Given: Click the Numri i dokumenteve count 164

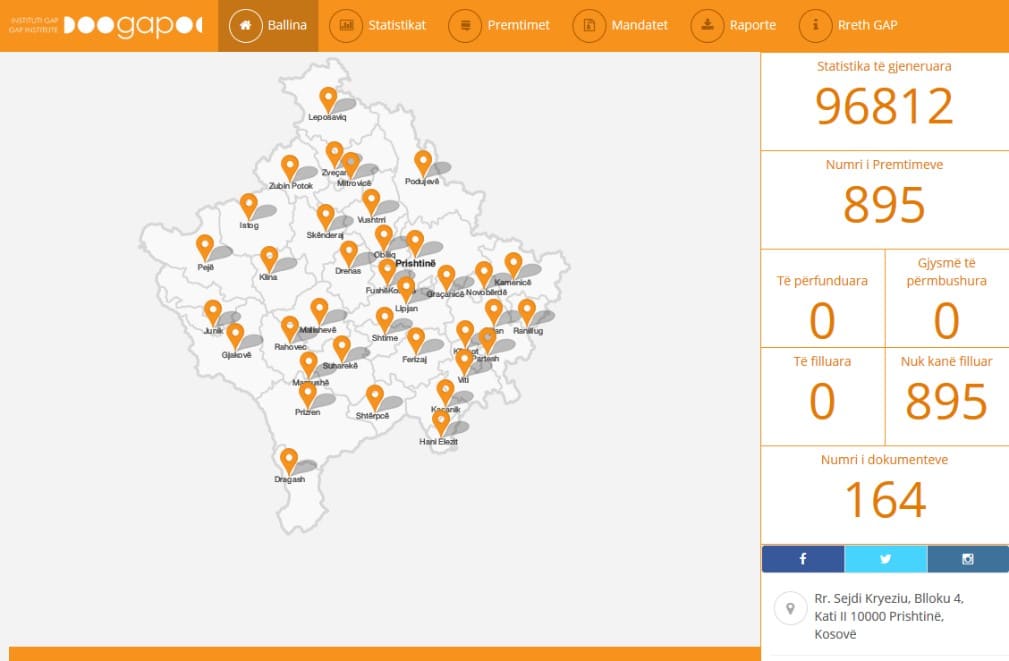Looking at the screenshot, I should point(884,499).
